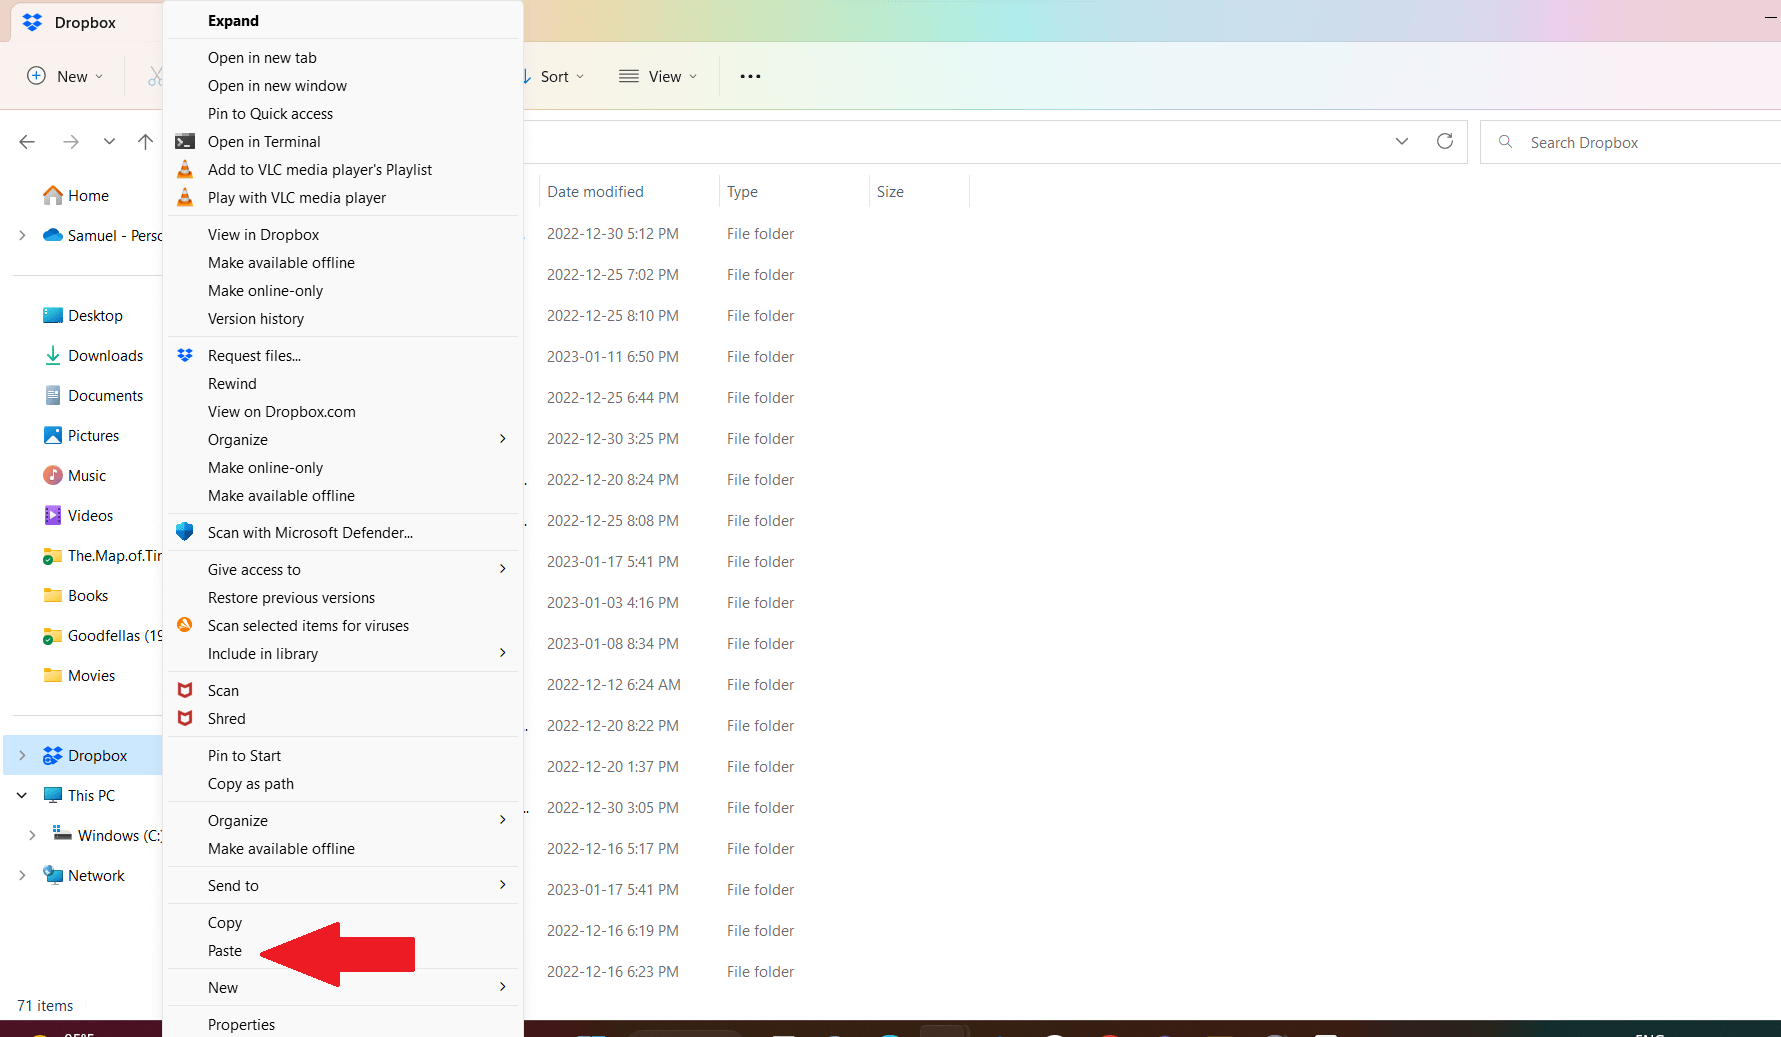The width and height of the screenshot is (1781, 1037).
Task: Sort files by Date modified column
Action: click(x=595, y=191)
